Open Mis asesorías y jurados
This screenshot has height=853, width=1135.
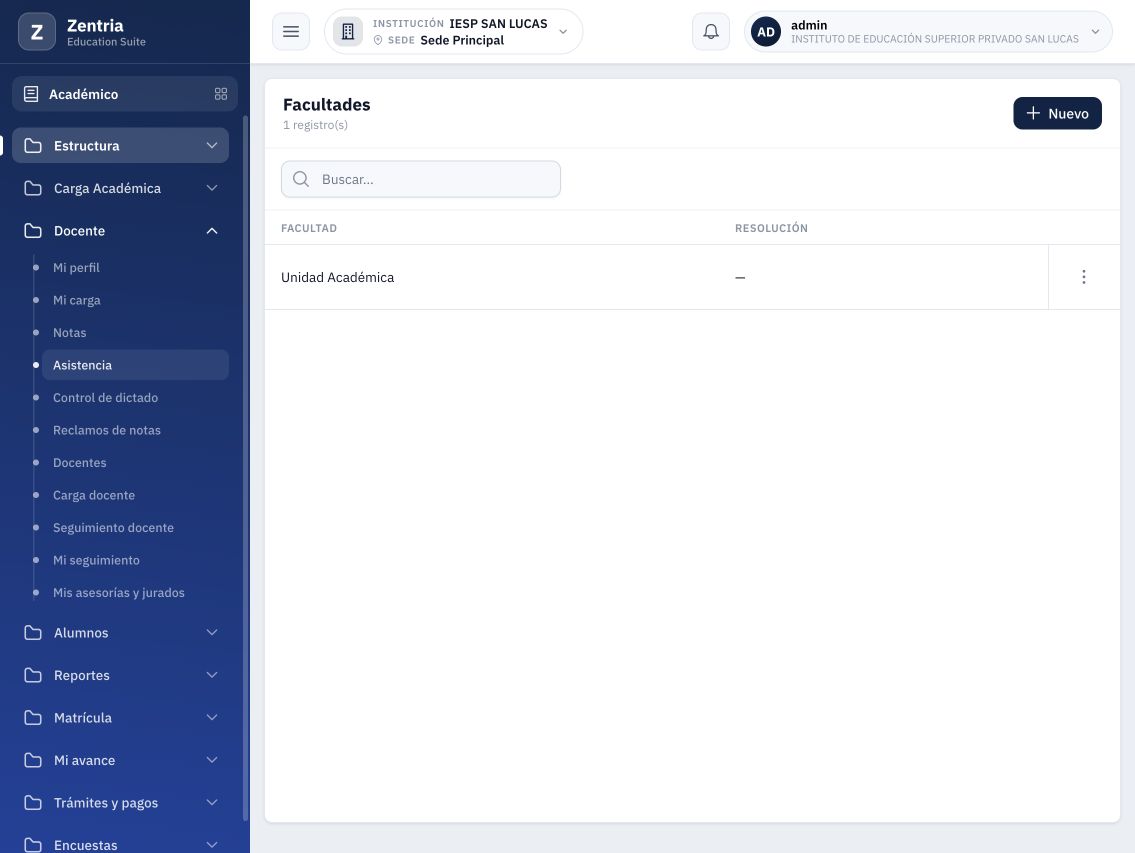[x=135, y=593]
